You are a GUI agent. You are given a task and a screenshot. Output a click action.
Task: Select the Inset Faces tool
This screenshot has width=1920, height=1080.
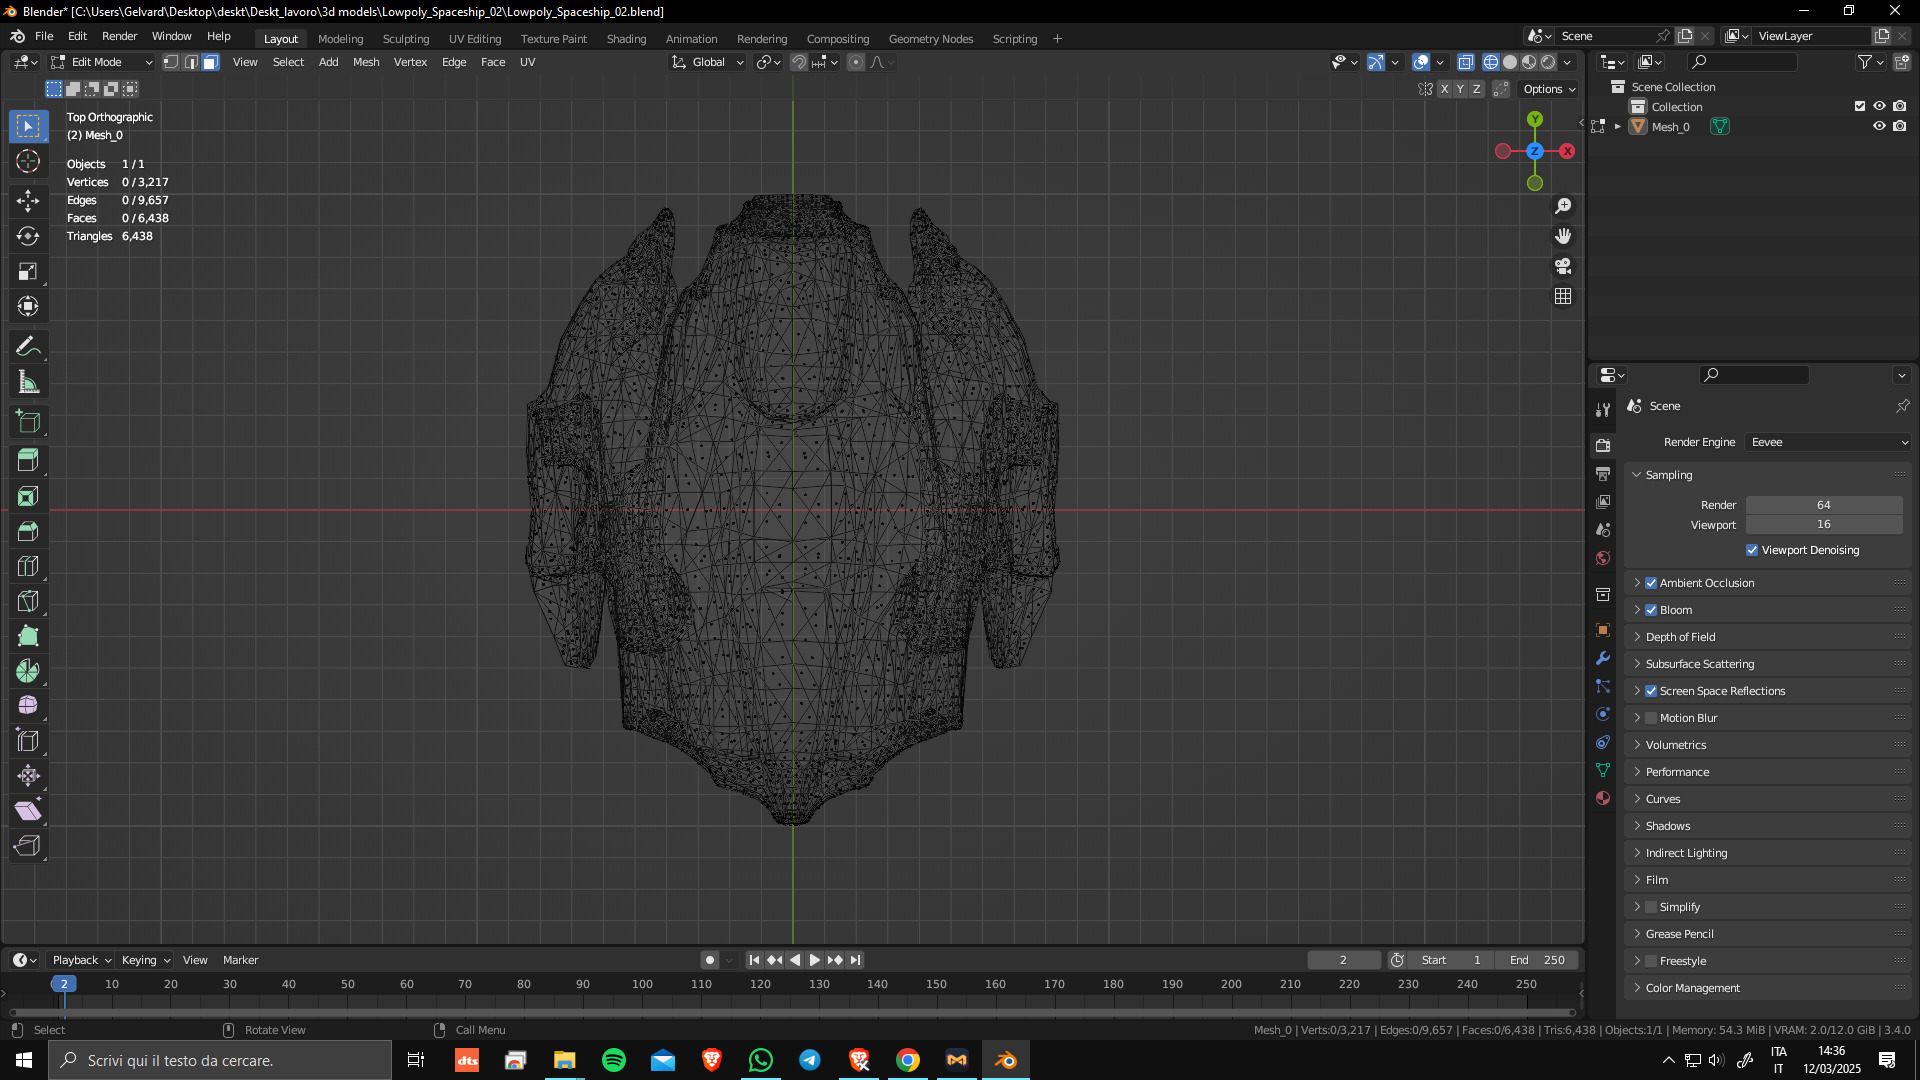click(28, 496)
